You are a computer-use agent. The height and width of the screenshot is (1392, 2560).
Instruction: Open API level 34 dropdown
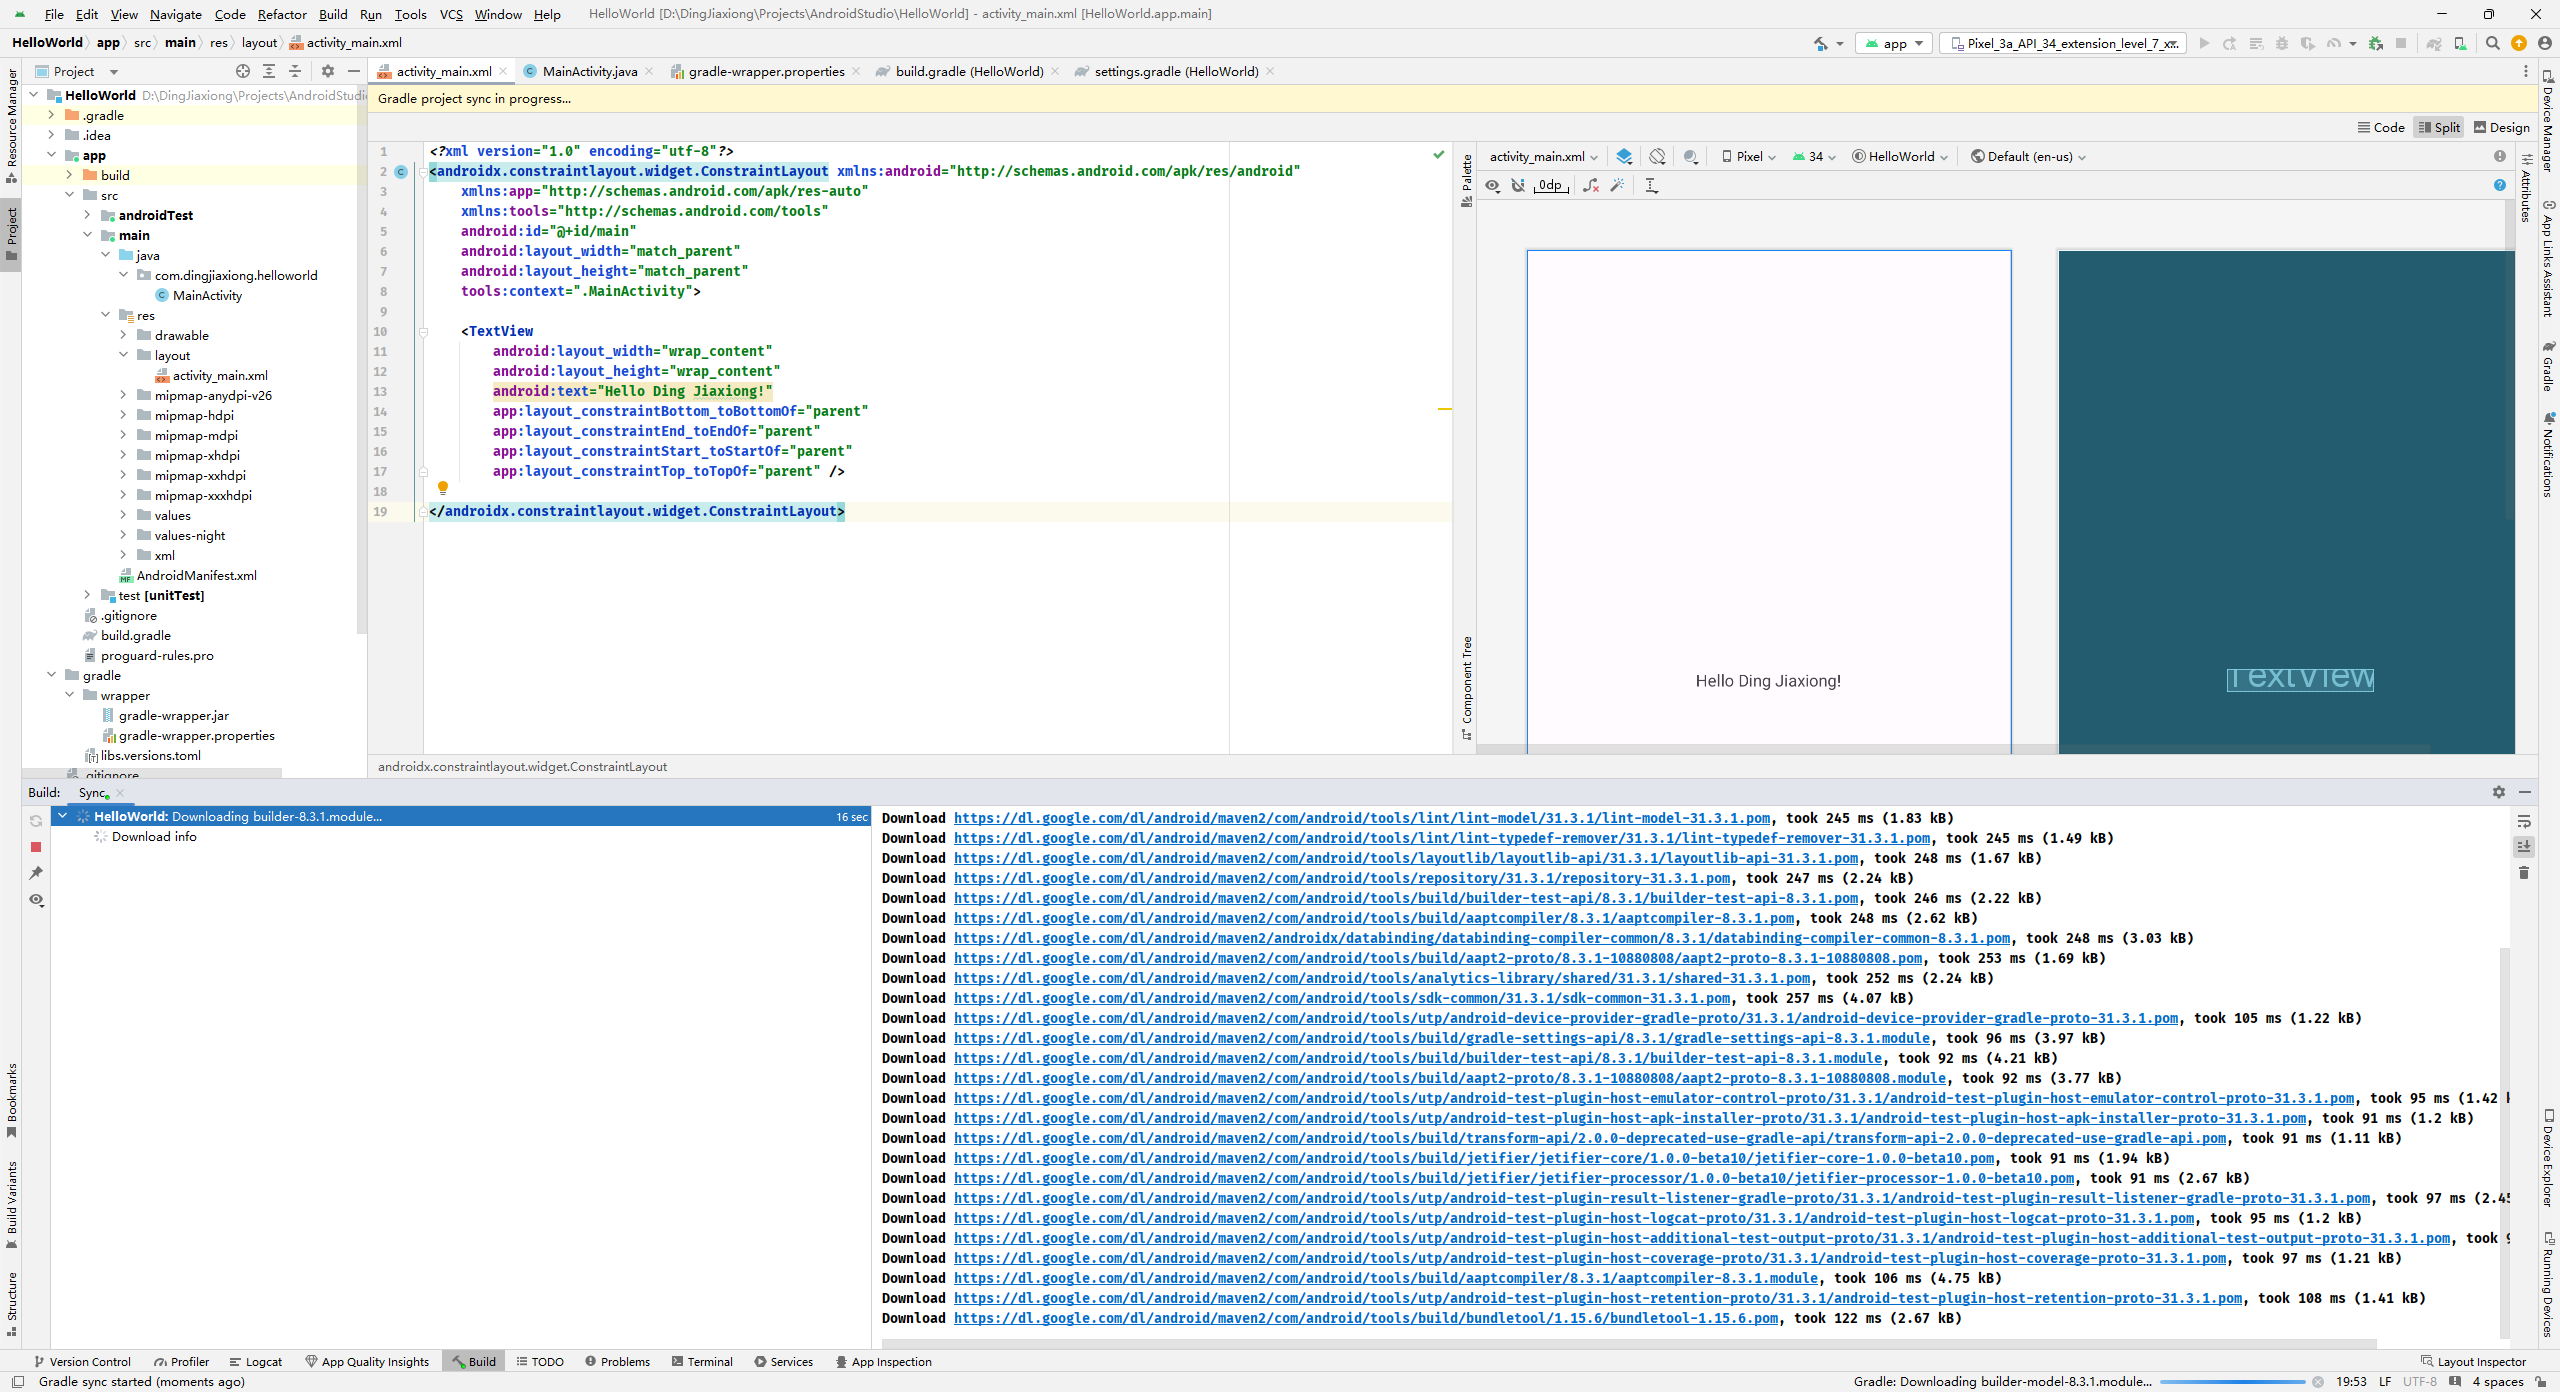[x=1814, y=156]
